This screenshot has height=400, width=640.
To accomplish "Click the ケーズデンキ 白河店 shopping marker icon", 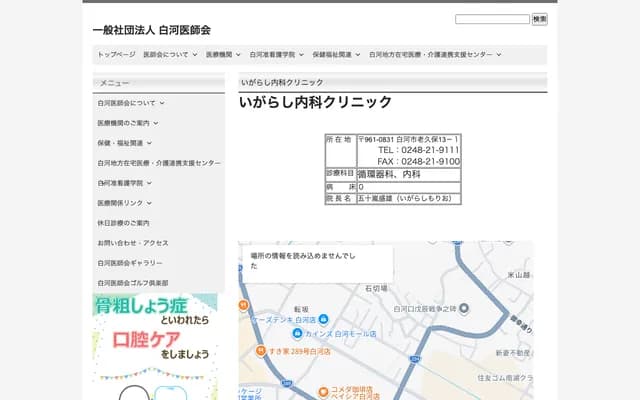I will [x=323, y=319].
